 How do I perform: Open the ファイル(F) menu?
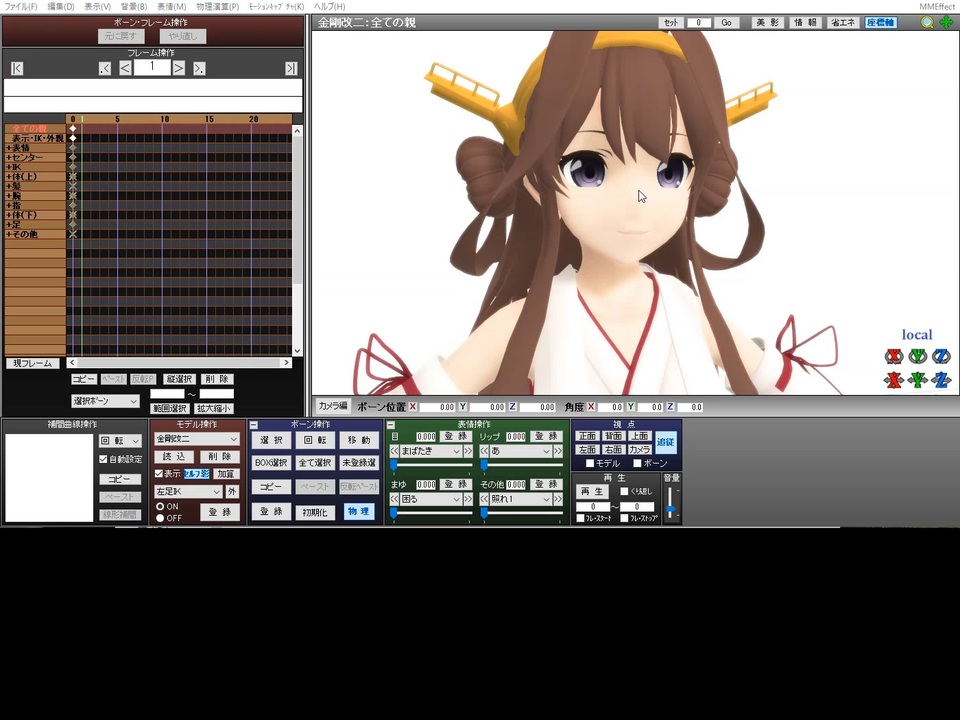pyautogui.click(x=21, y=6)
